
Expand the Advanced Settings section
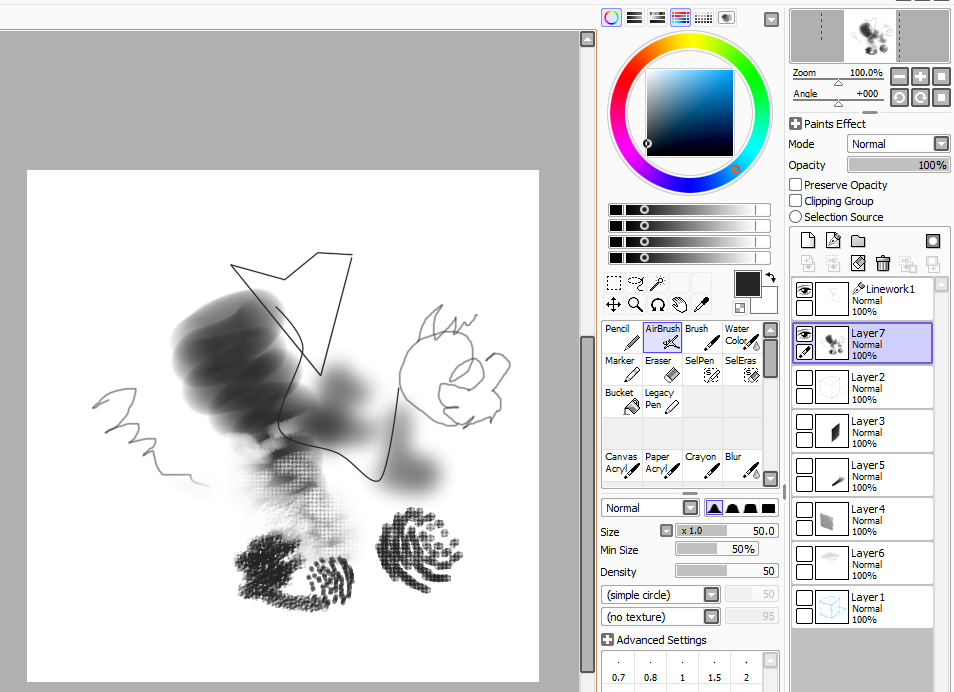pos(607,640)
